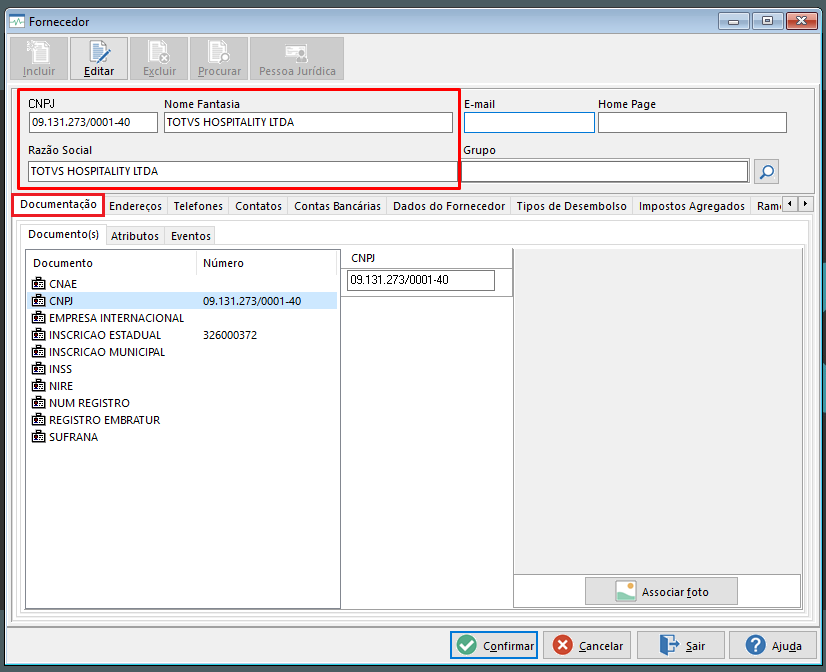The width and height of the screenshot is (826, 672).
Task: Select the INSCRICAO ESTADUAL document icon
Action: (38, 335)
